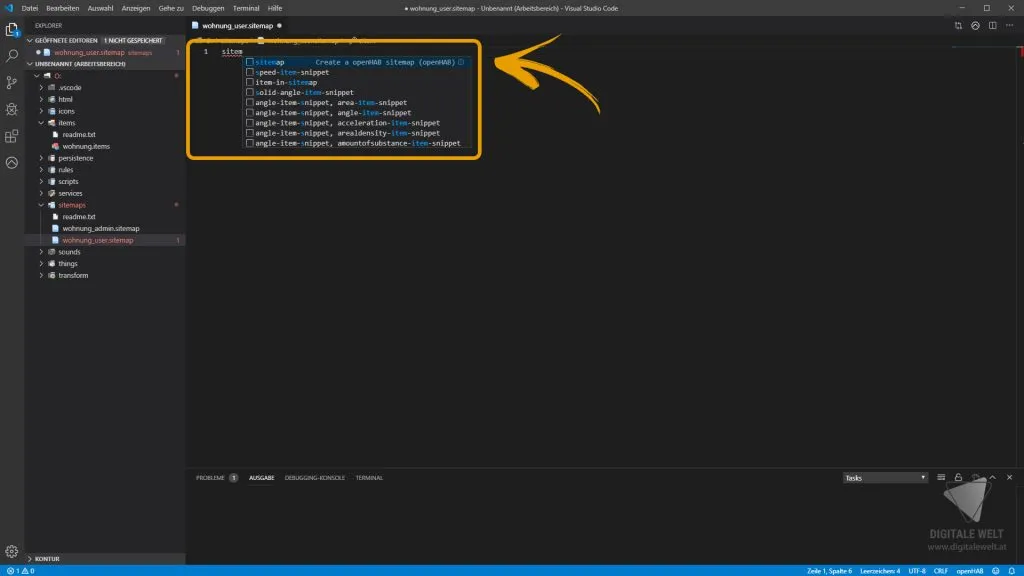Open wohnung.items file in explorer
The width and height of the screenshot is (1024, 576).
click(104, 146)
